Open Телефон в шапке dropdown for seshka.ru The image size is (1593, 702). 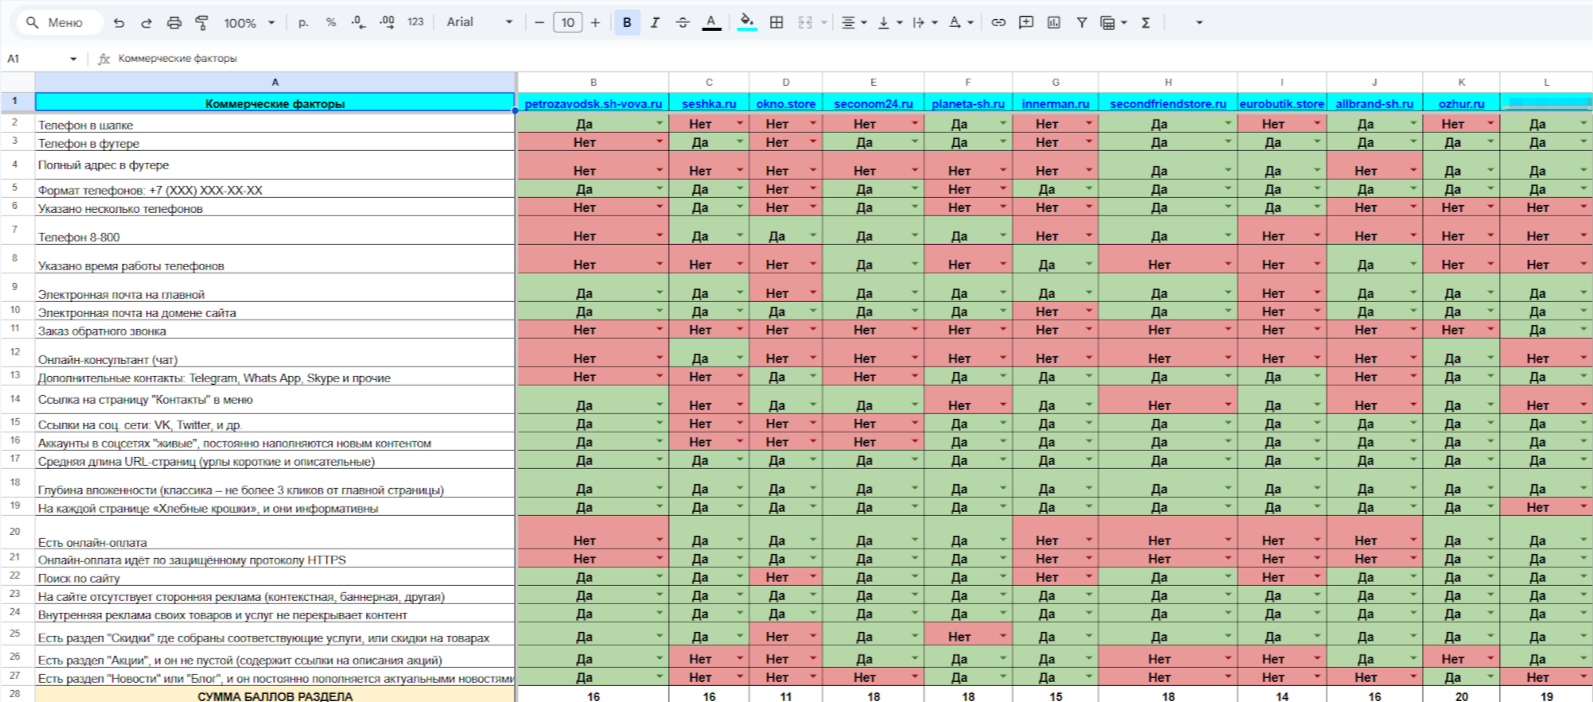tap(740, 124)
